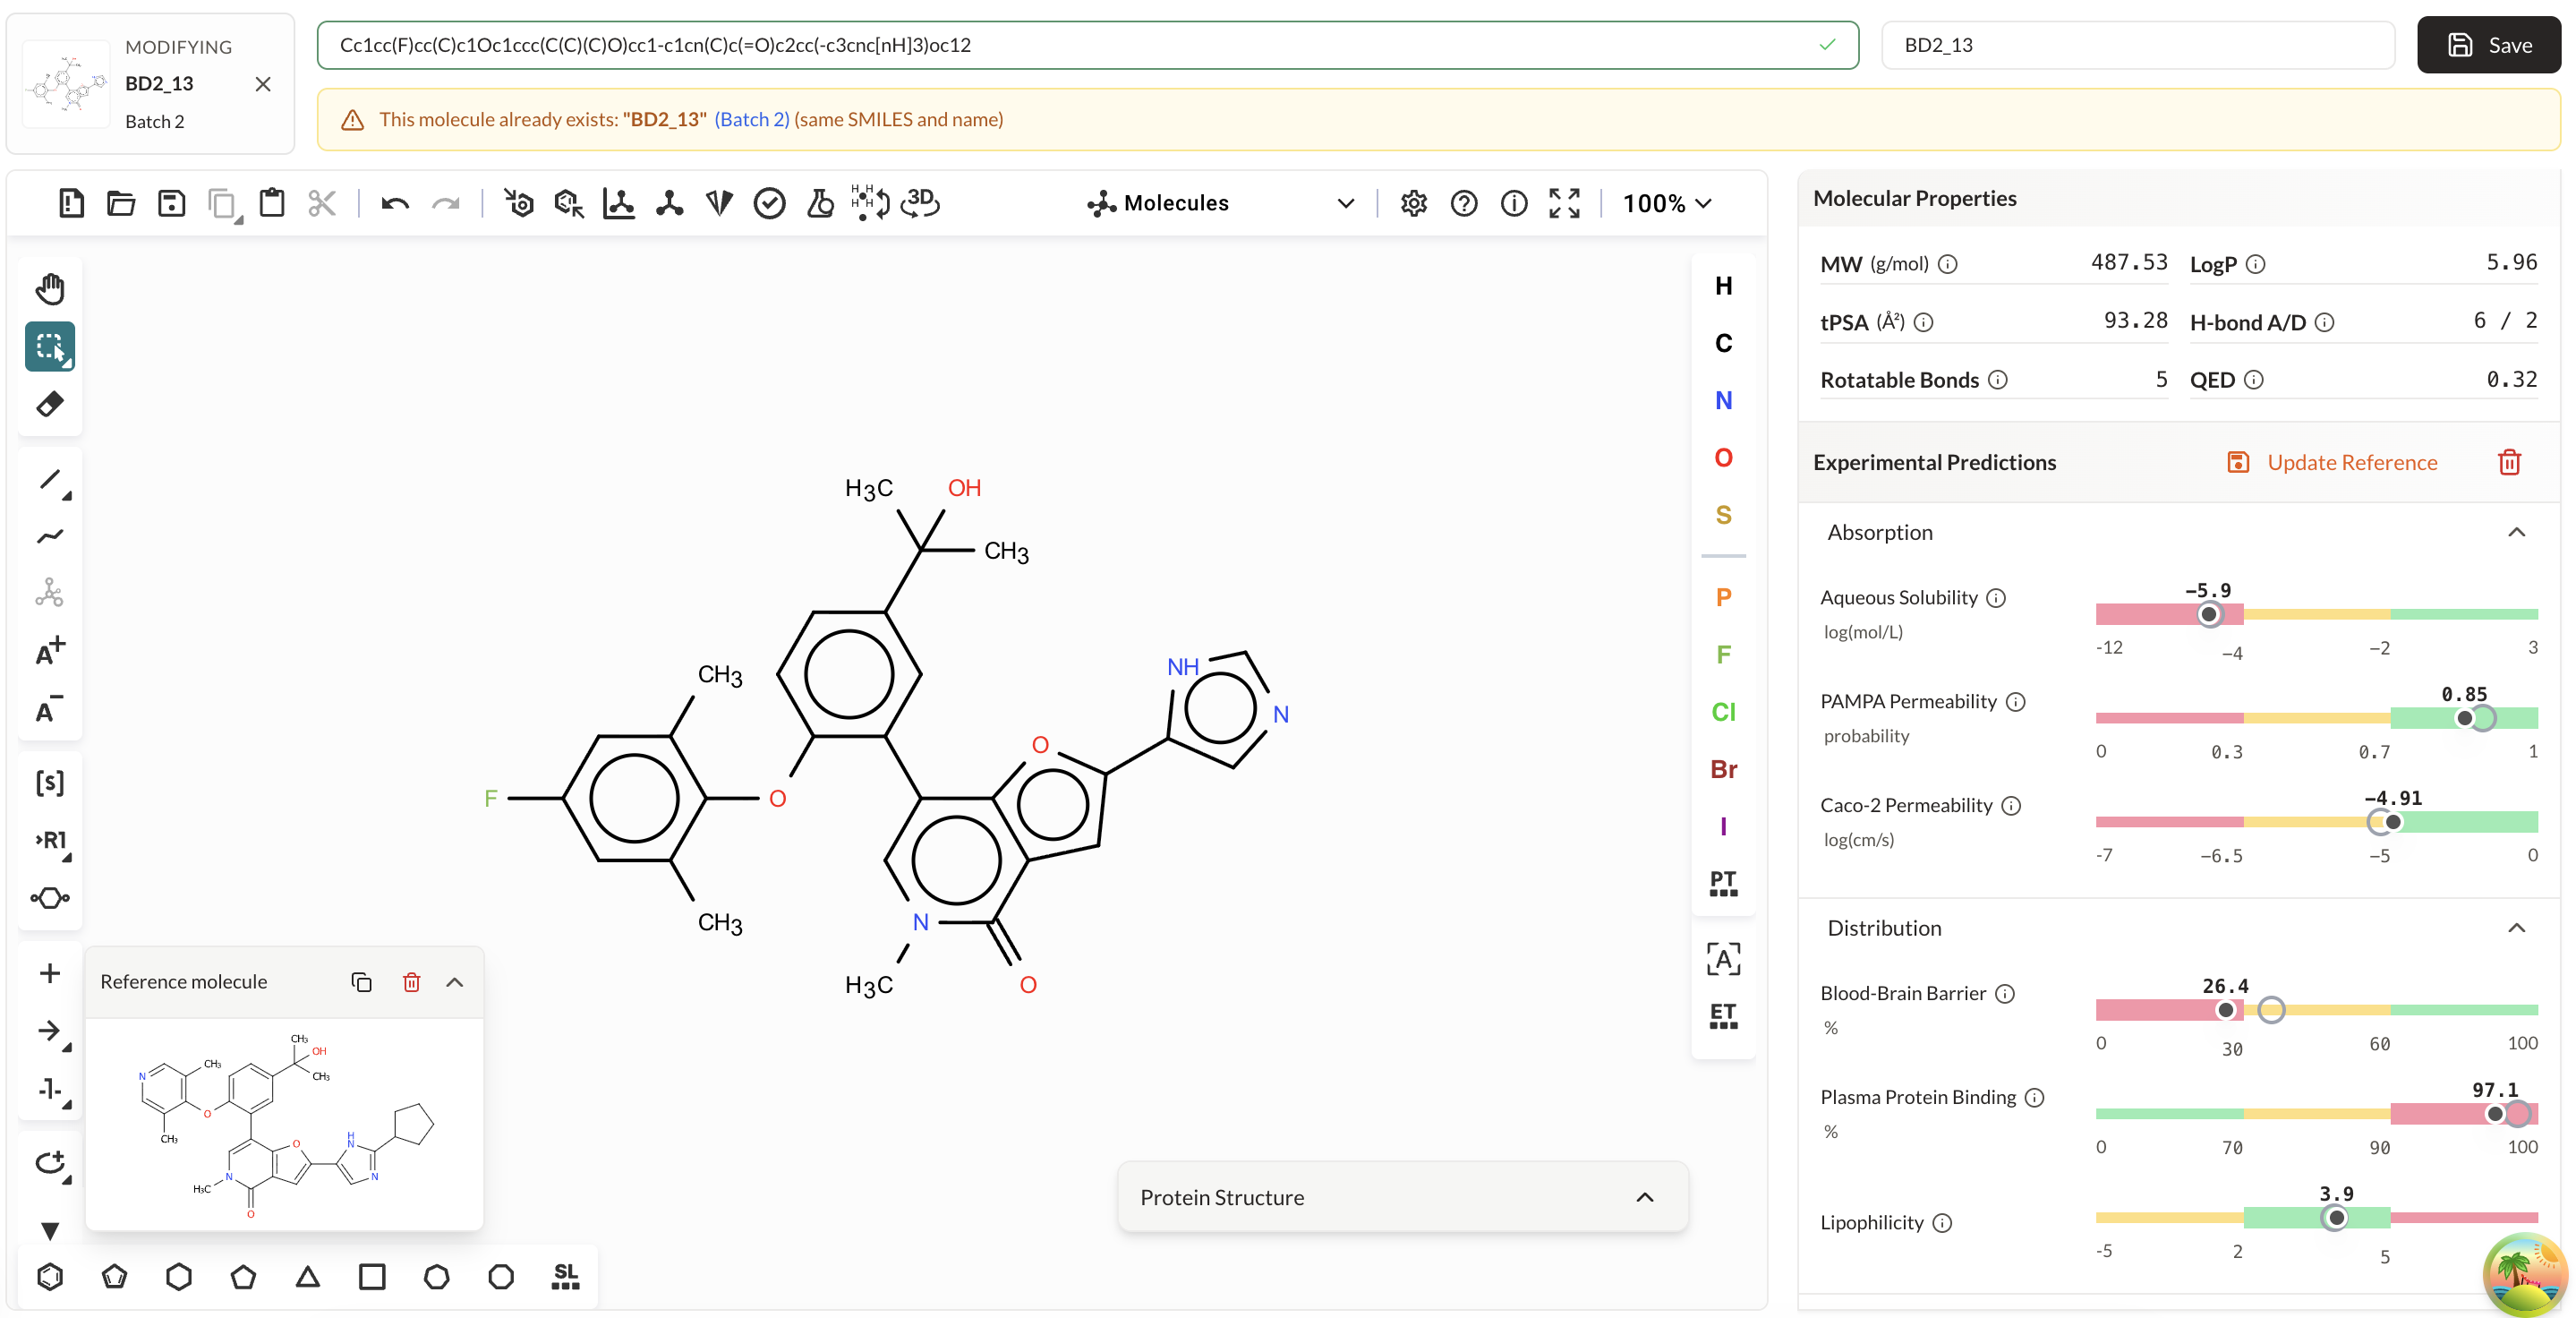Delete the reference molecule
The height and width of the screenshot is (1318, 2576).
tap(411, 982)
